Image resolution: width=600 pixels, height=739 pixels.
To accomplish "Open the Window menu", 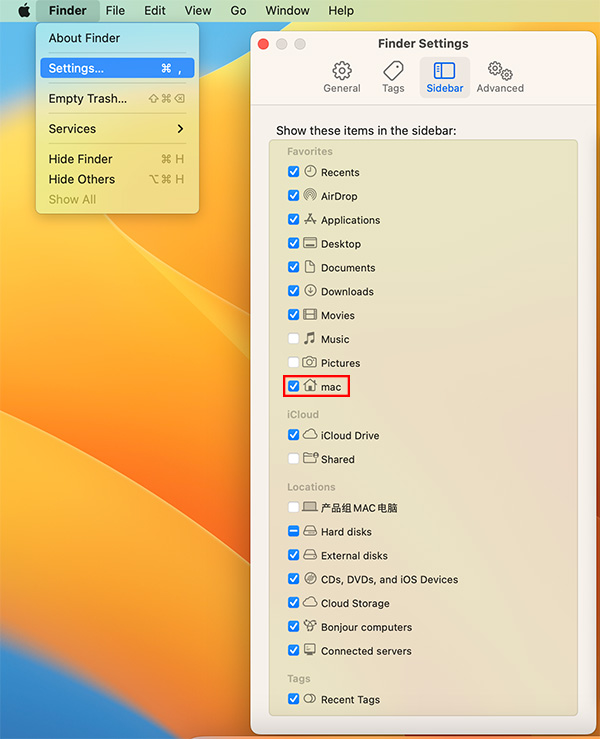I will (287, 10).
